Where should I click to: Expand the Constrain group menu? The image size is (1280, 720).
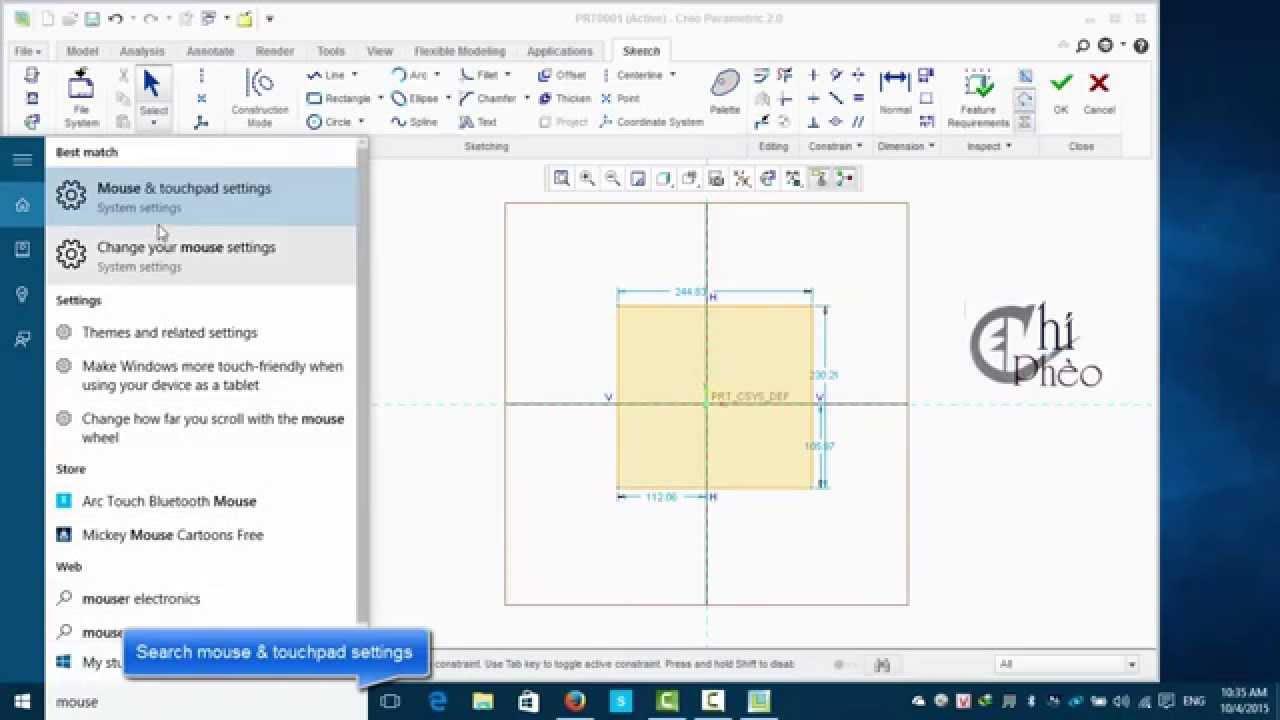coord(835,146)
